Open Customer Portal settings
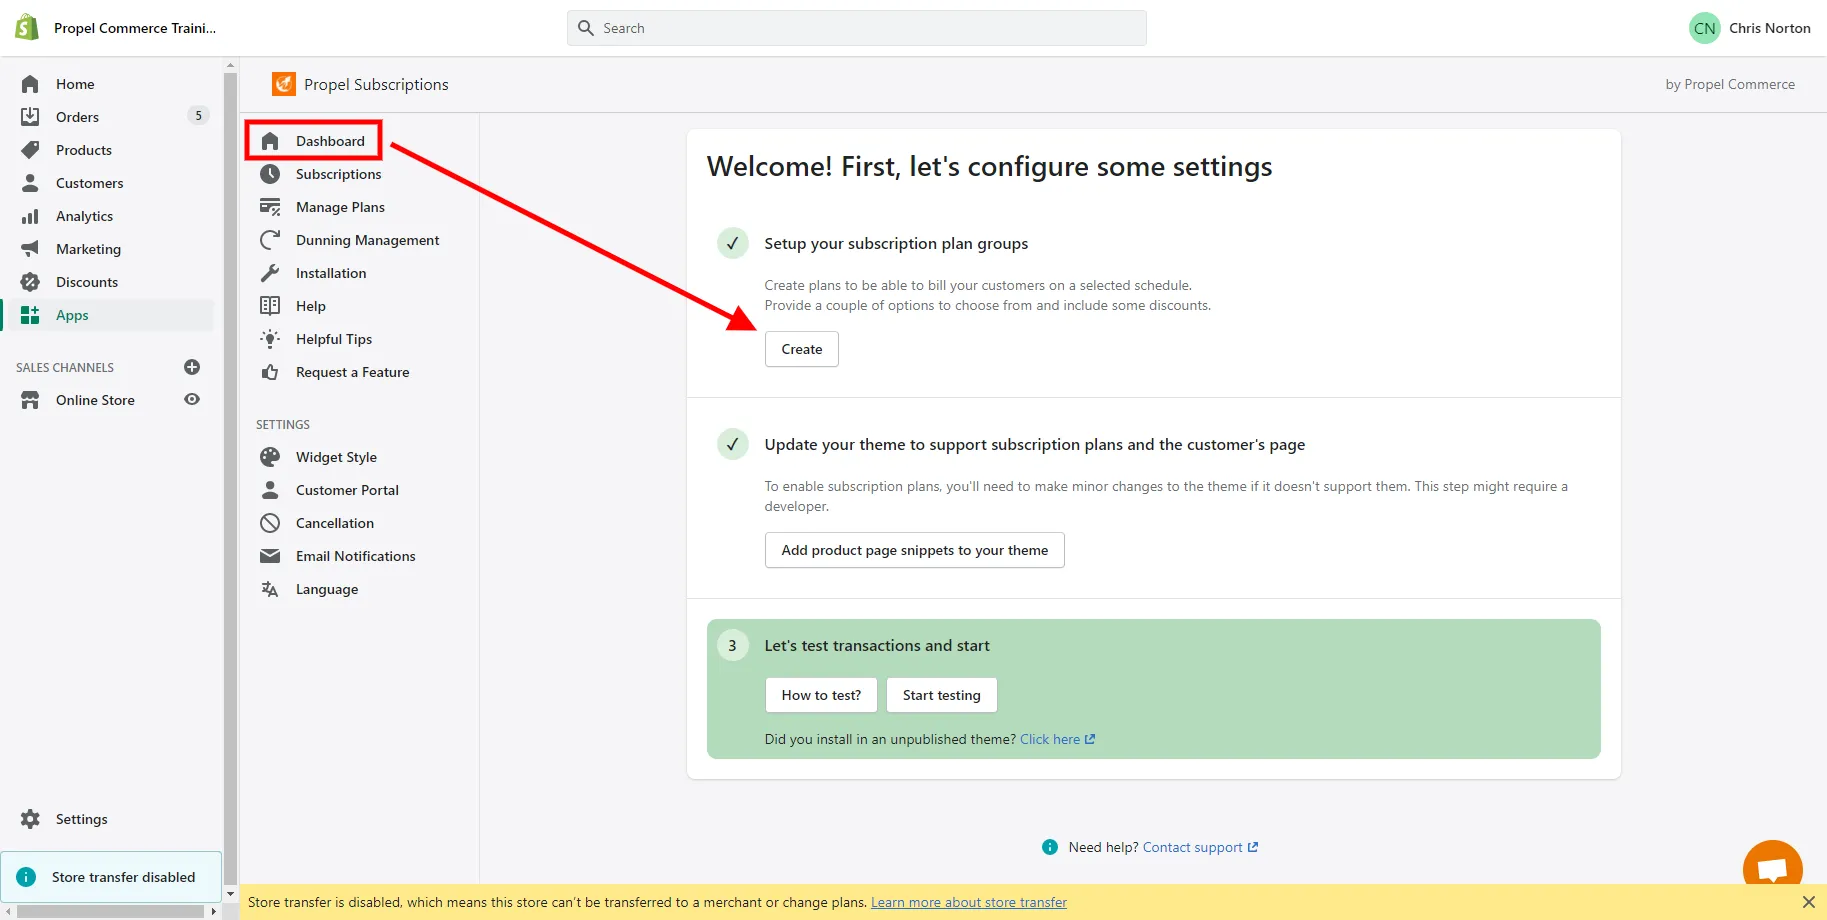The height and width of the screenshot is (920, 1827). click(x=347, y=490)
